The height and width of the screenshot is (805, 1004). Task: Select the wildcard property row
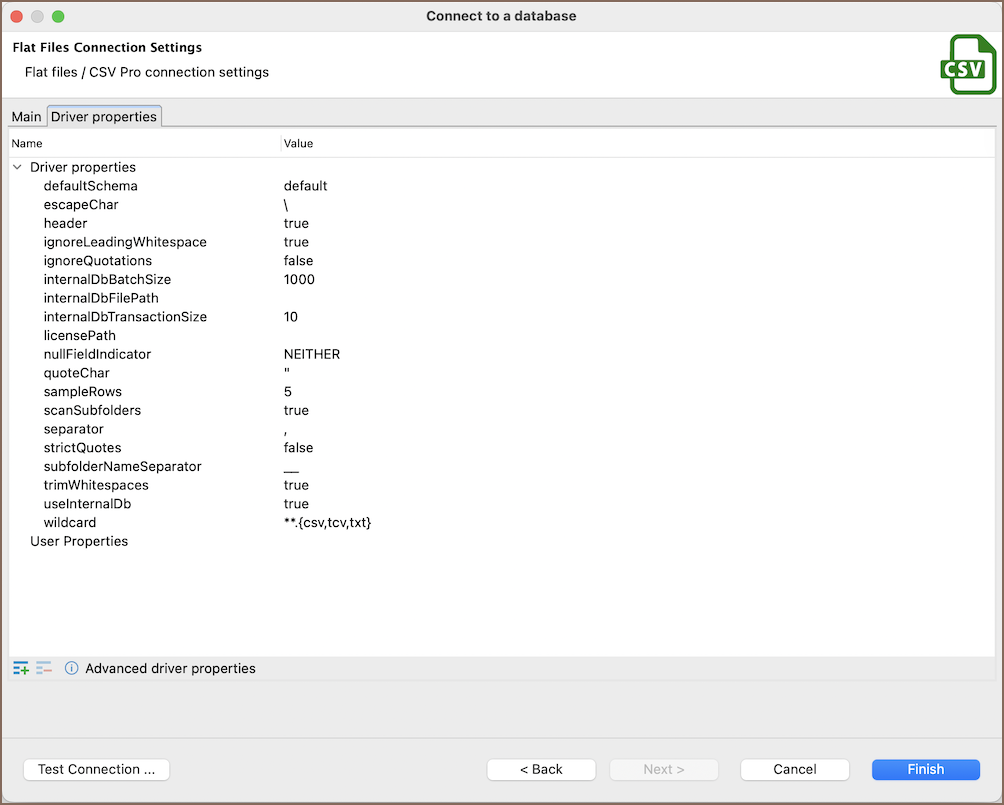point(70,523)
